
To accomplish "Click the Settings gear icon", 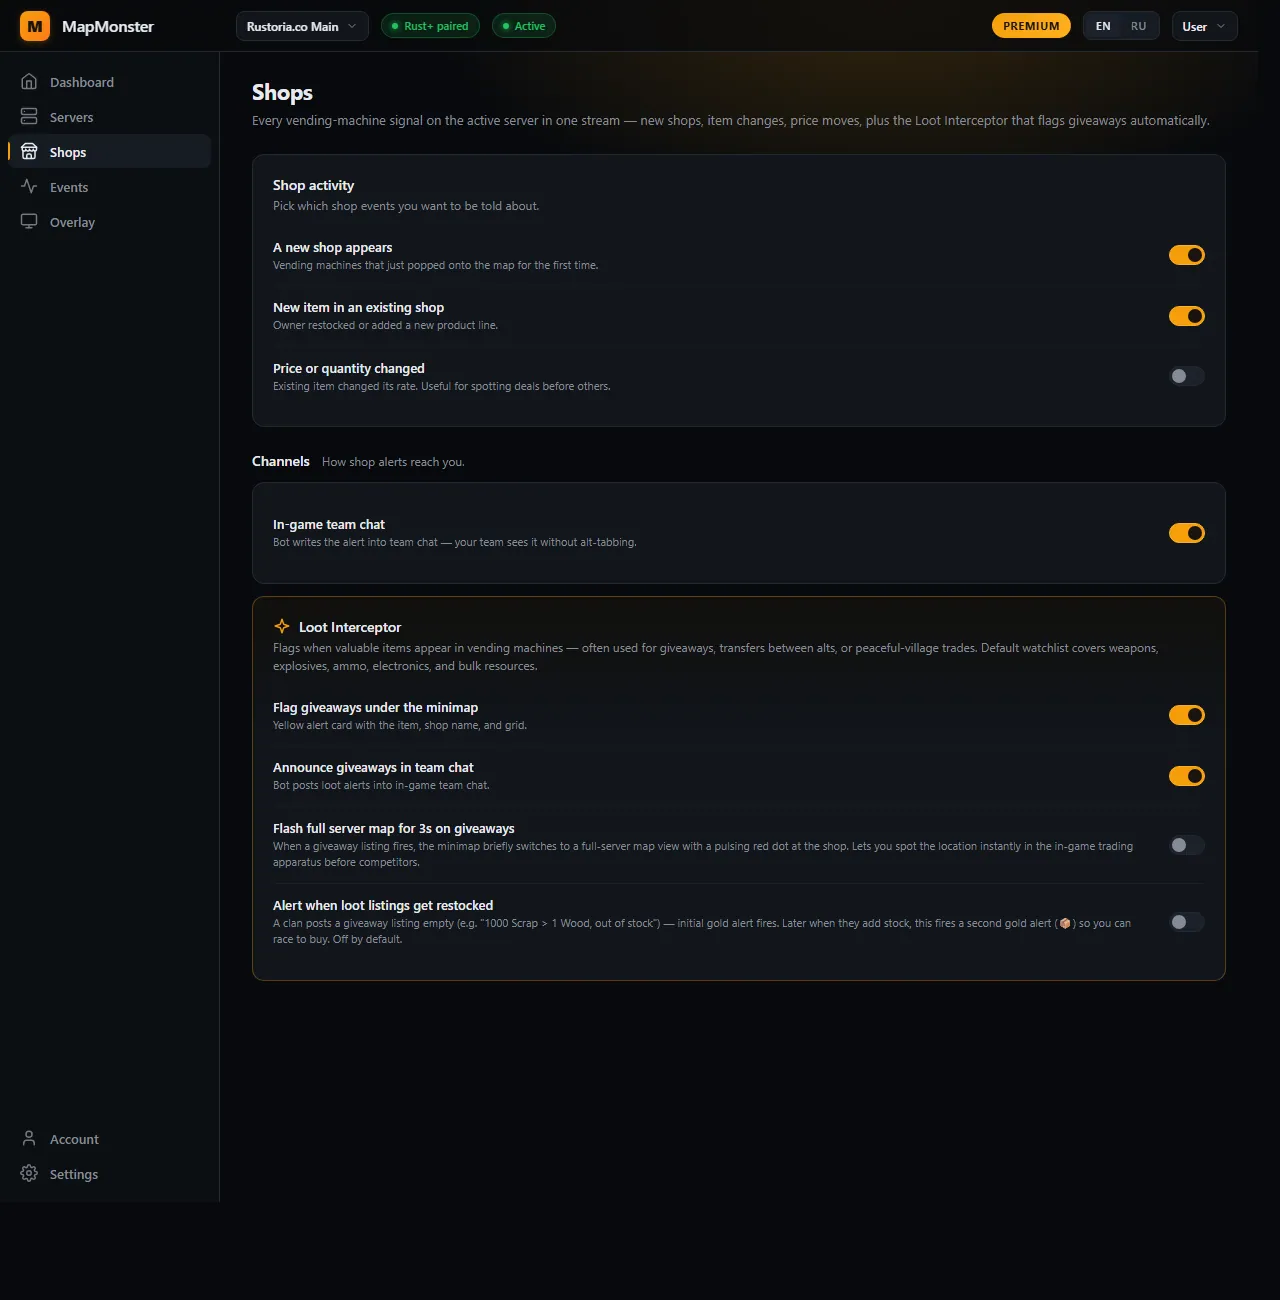I will click(x=29, y=1173).
